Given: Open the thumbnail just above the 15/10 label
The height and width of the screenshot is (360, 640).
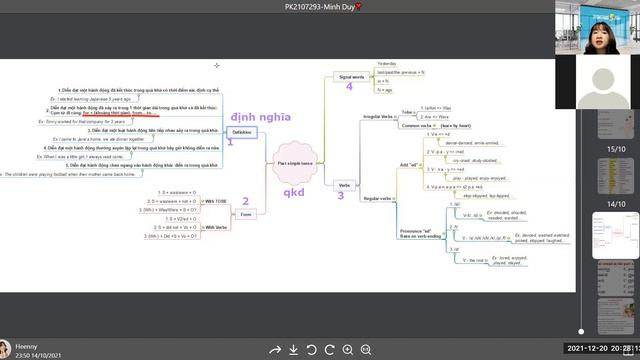Looking at the screenshot, I should [616, 124].
